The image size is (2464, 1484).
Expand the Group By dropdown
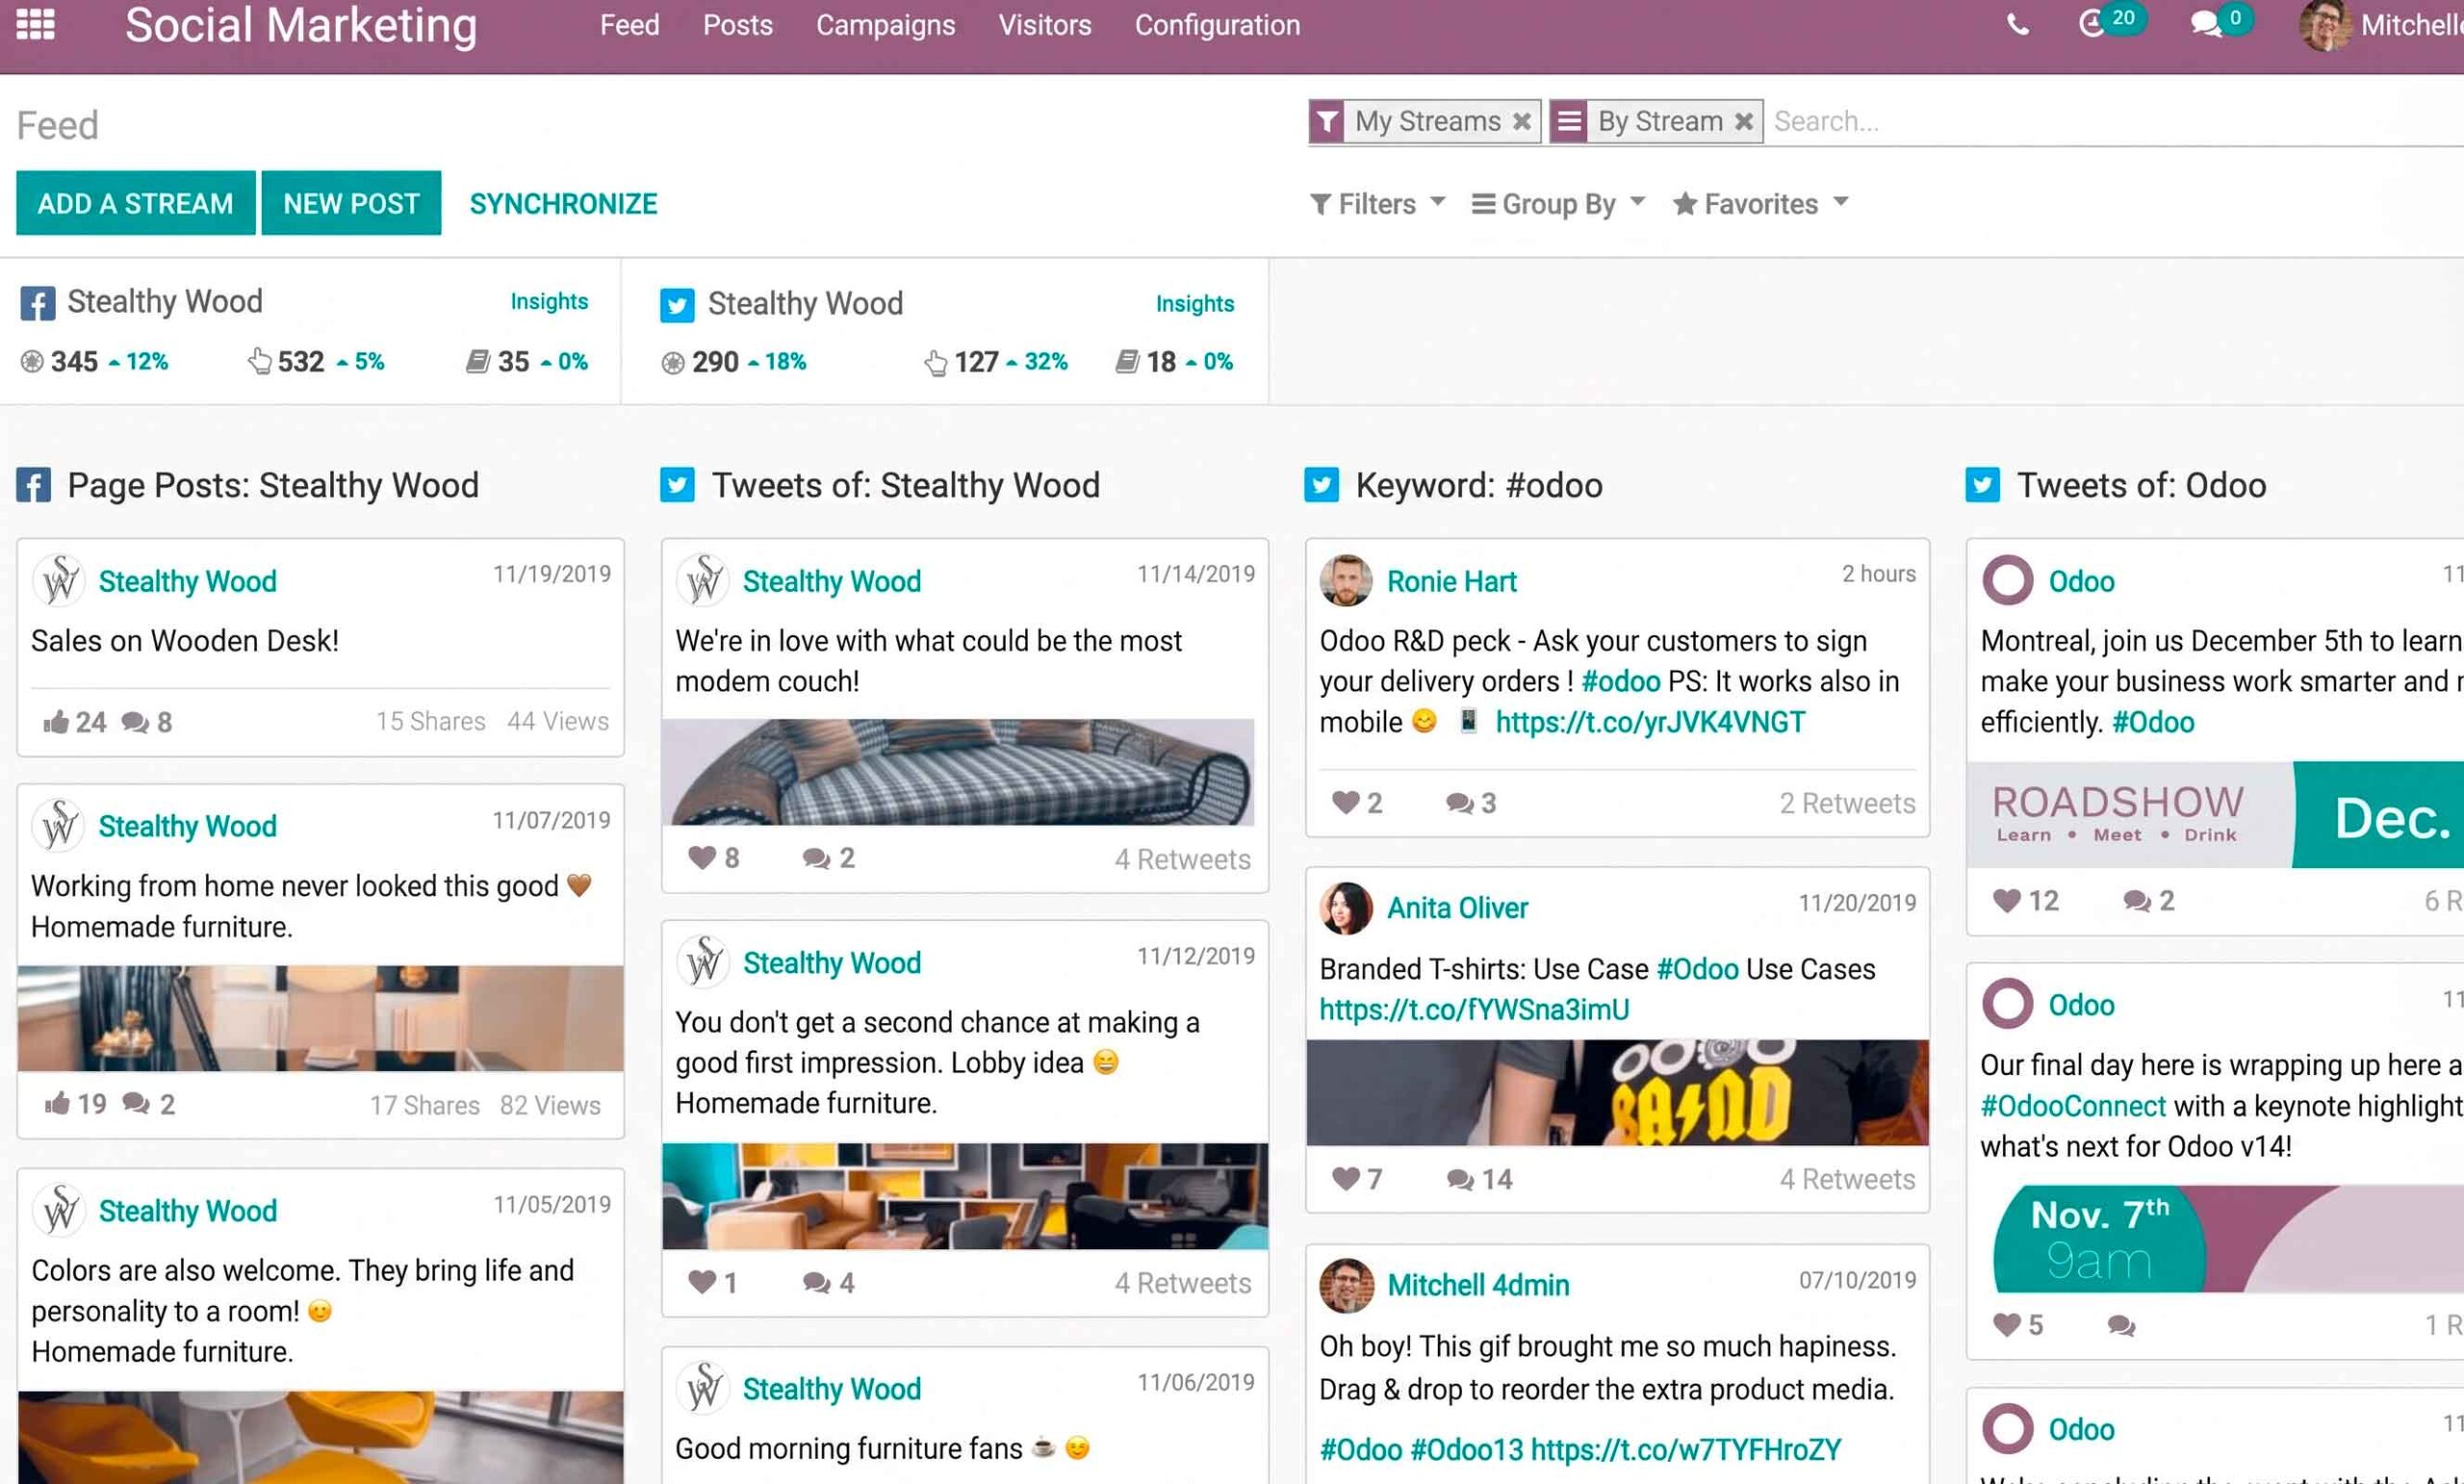pyautogui.click(x=1558, y=204)
